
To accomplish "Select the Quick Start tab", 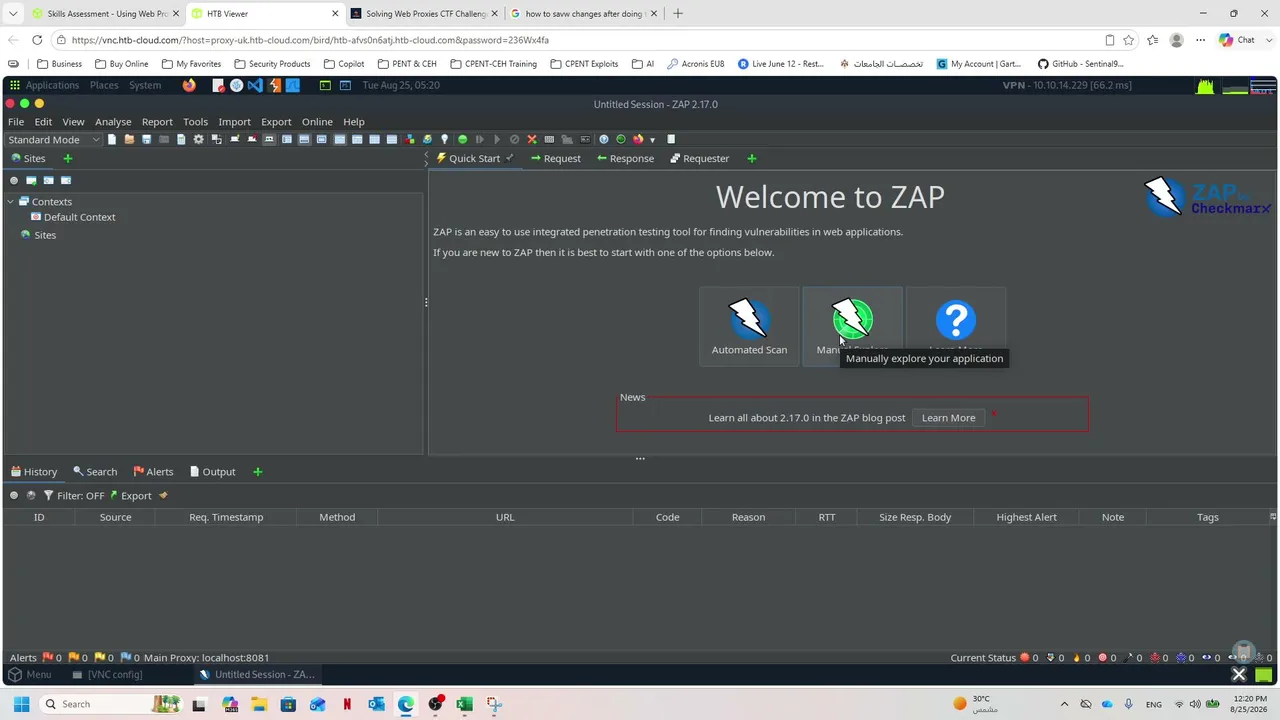I will (474, 158).
